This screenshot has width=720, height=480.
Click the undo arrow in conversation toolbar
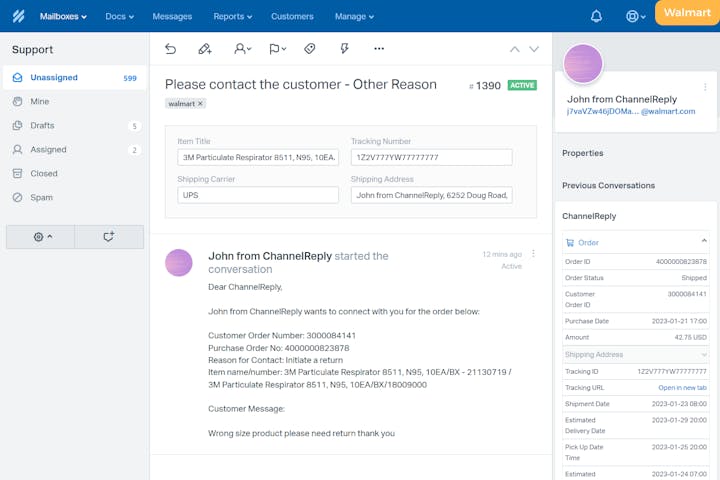171,48
